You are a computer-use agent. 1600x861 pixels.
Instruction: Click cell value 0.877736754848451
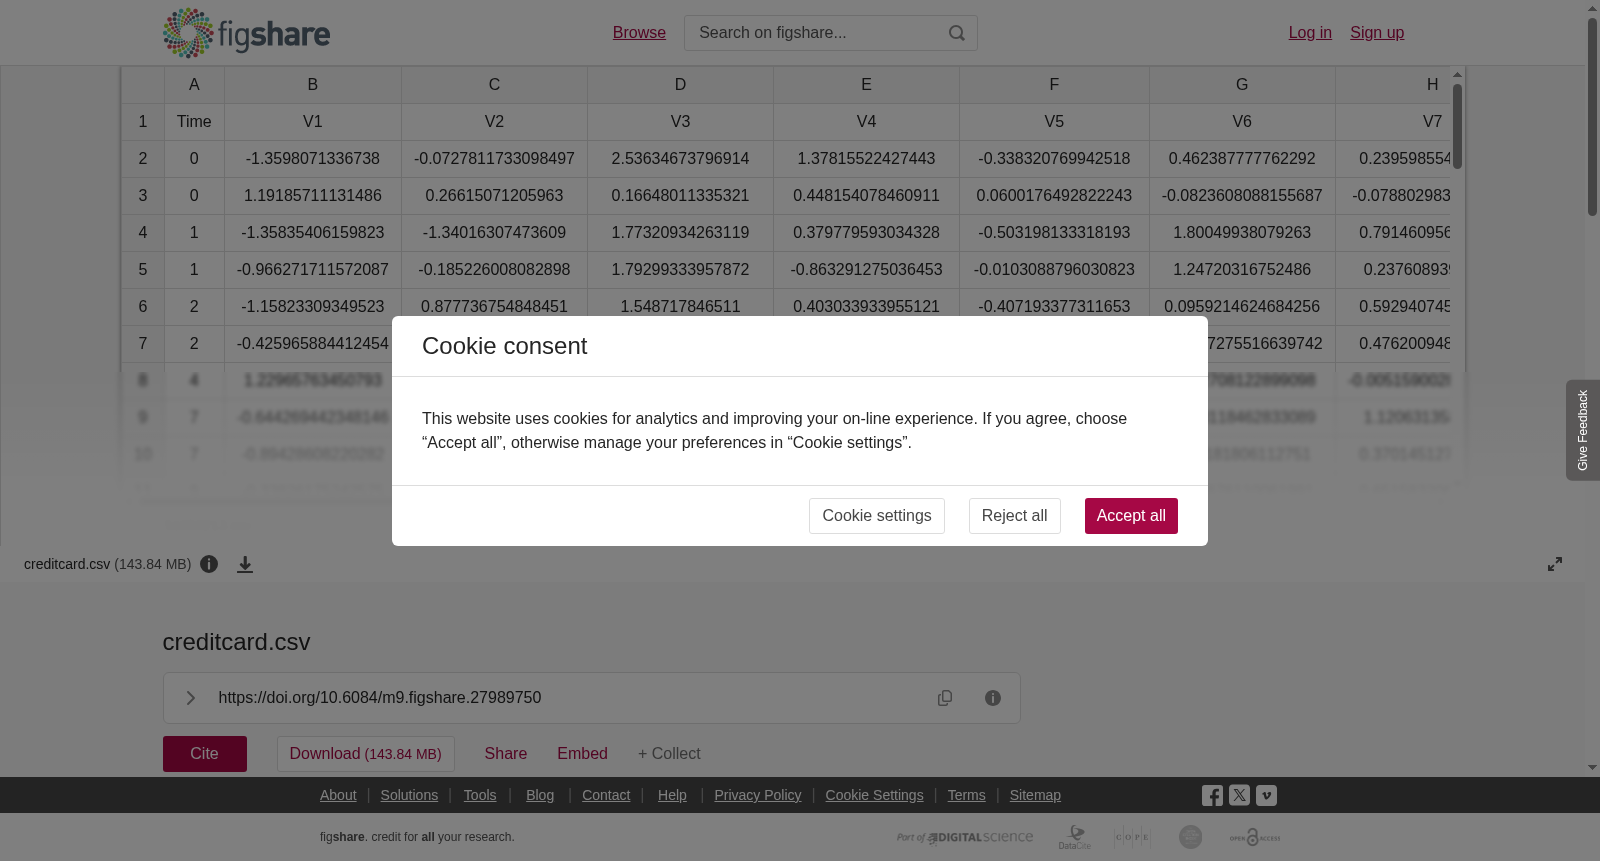(x=494, y=307)
